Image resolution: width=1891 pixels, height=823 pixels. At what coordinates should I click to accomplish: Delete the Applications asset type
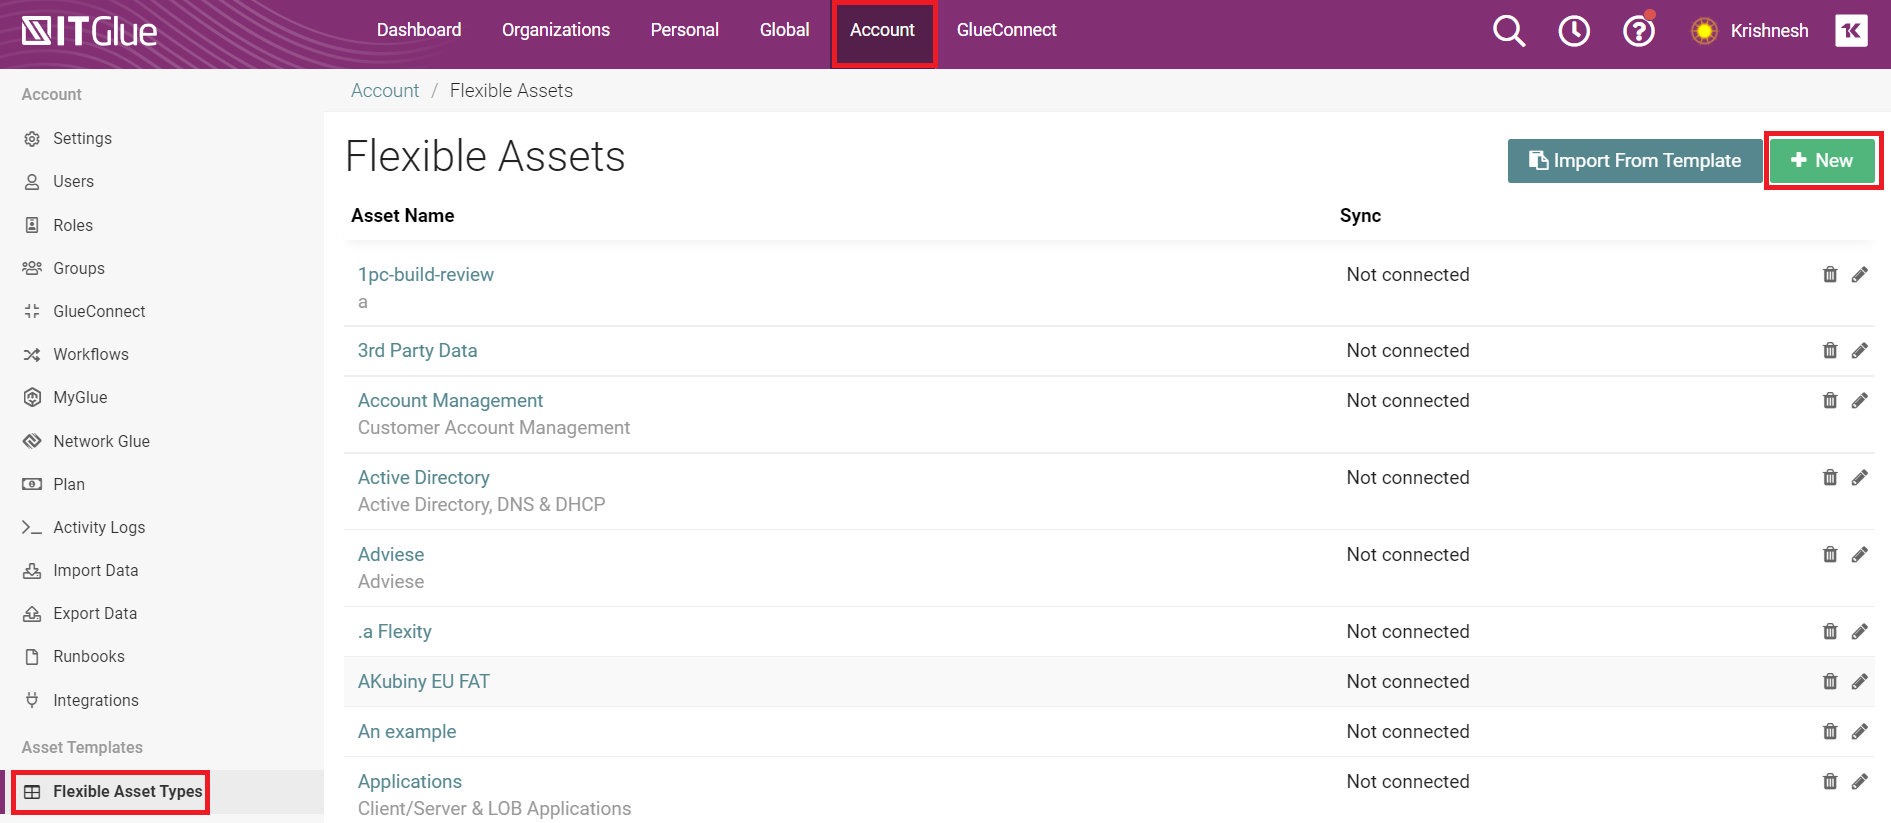(1830, 781)
